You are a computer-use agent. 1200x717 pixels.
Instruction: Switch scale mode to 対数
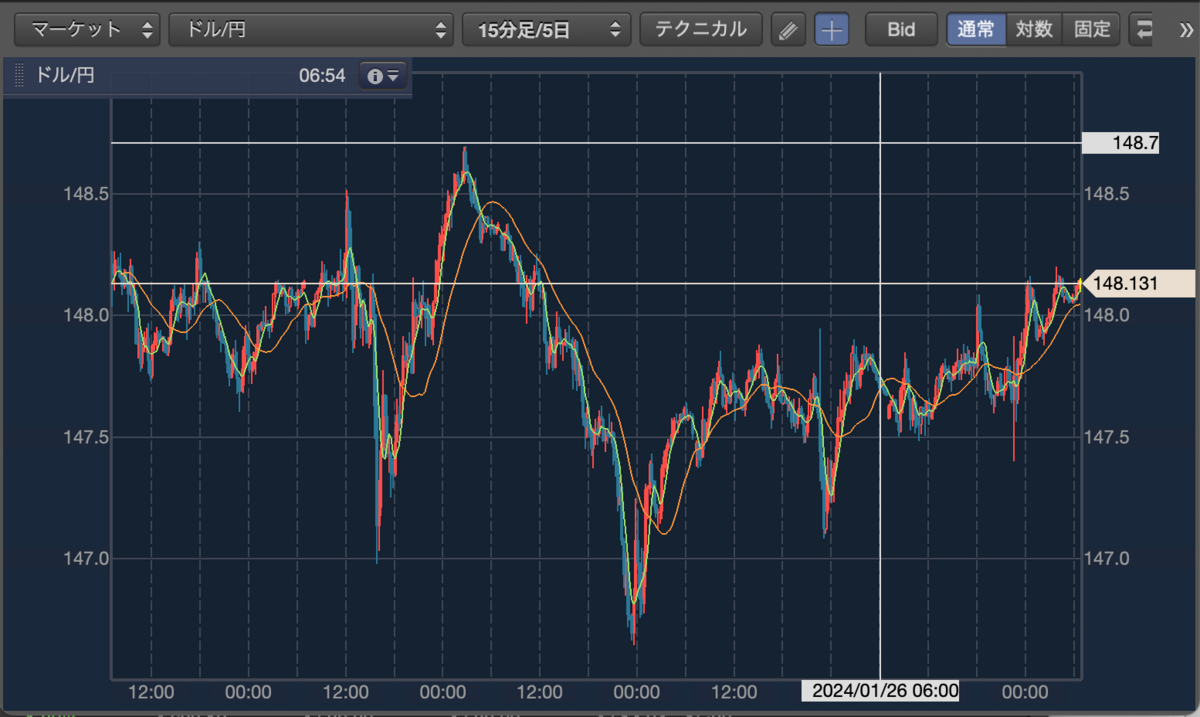click(1034, 29)
